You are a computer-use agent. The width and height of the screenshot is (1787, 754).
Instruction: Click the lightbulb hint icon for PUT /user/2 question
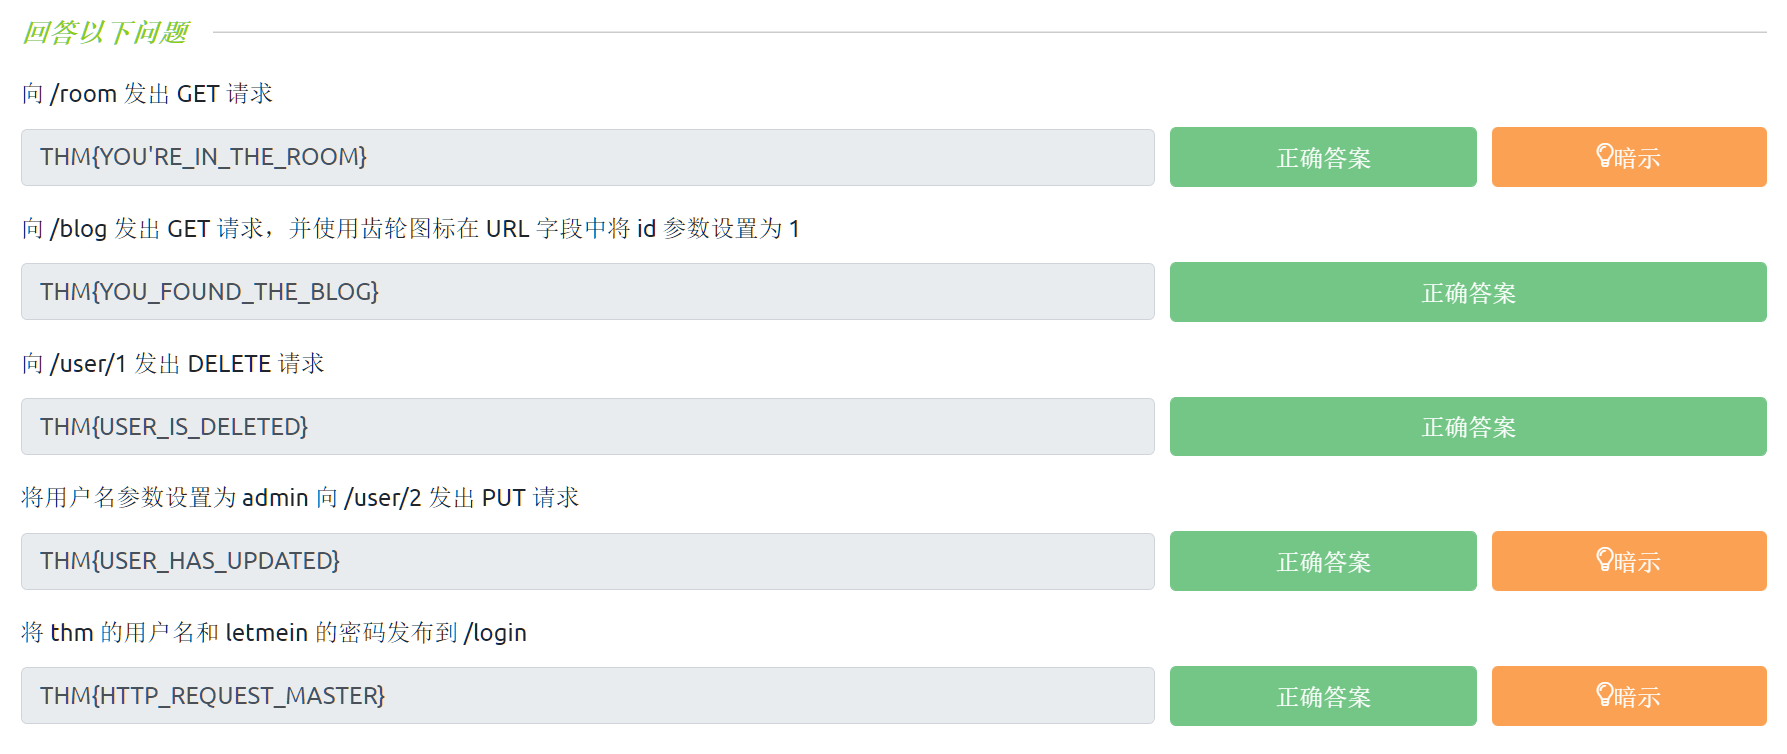click(1604, 560)
